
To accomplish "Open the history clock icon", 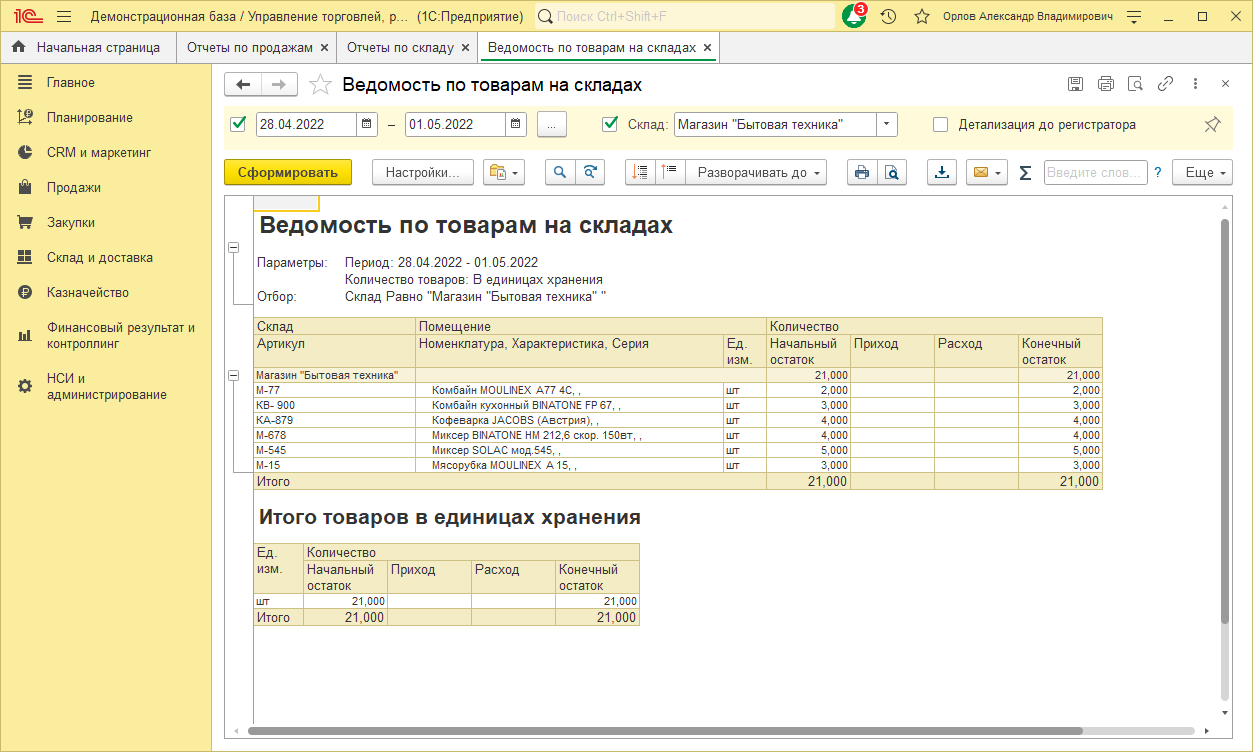I will [888, 17].
